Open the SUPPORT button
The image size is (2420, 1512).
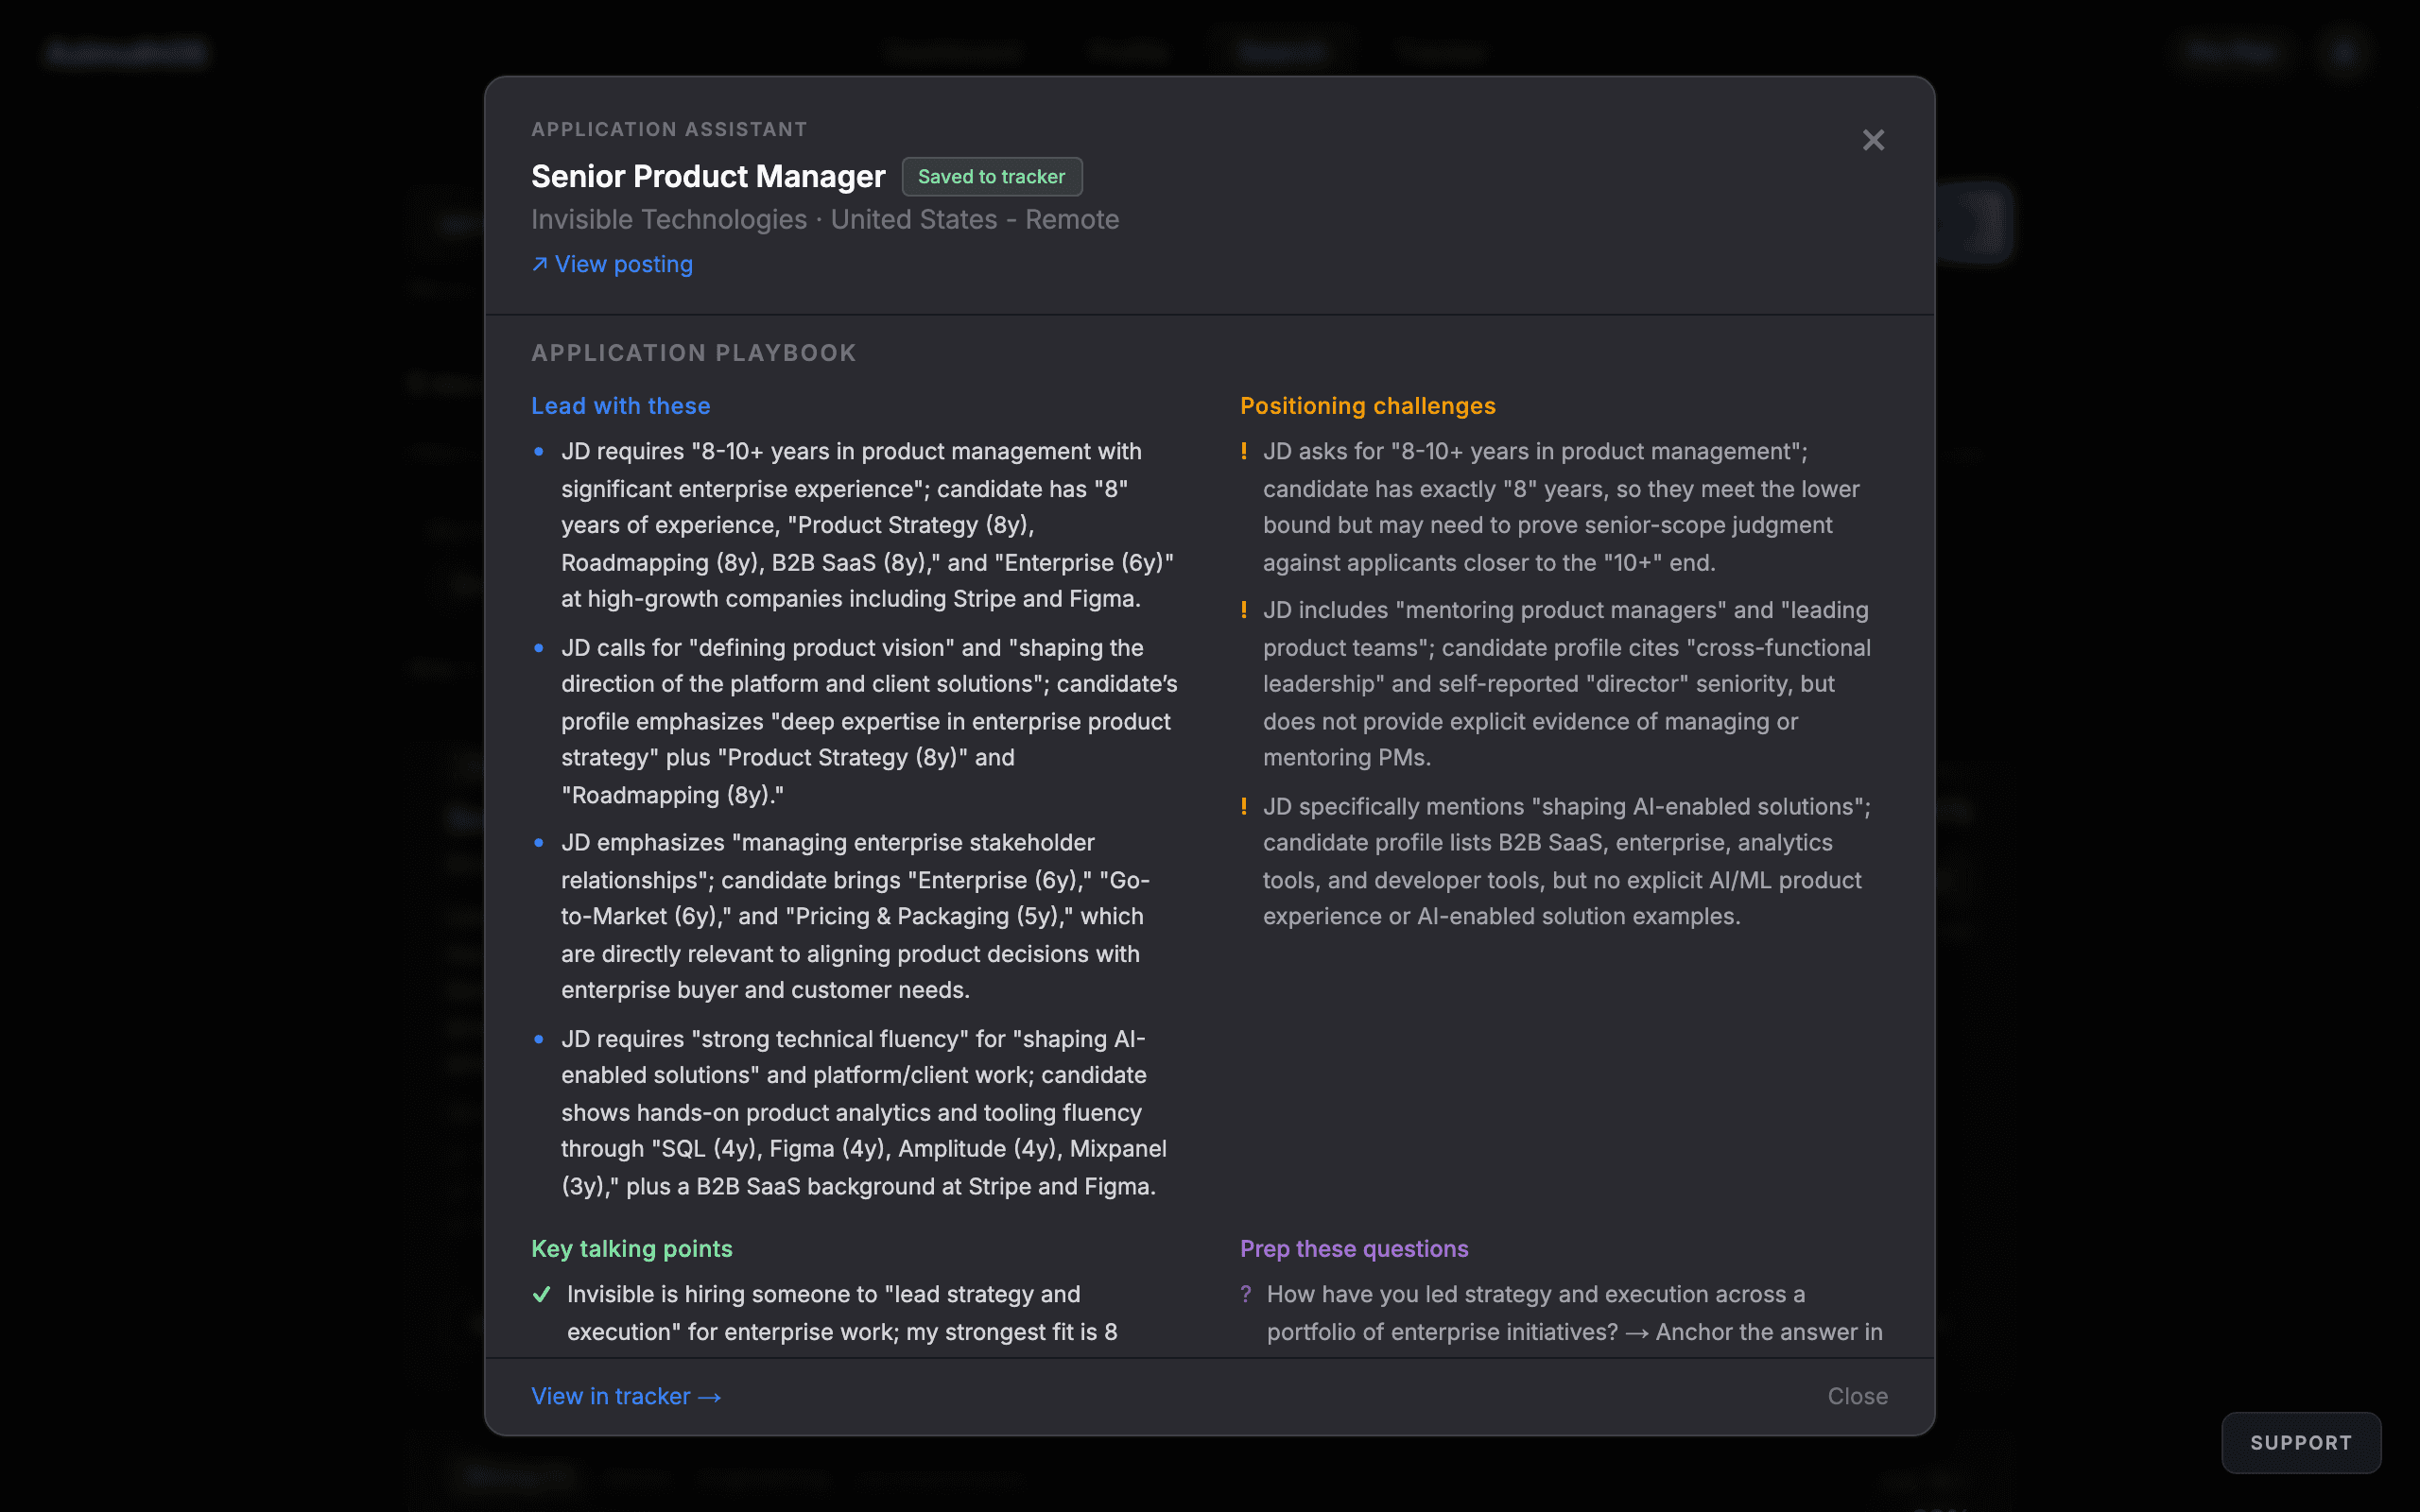(x=2301, y=1442)
